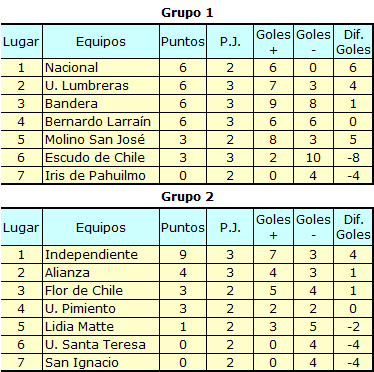
Task: Click the U. Pimiento team cell
Action: click(x=101, y=309)
